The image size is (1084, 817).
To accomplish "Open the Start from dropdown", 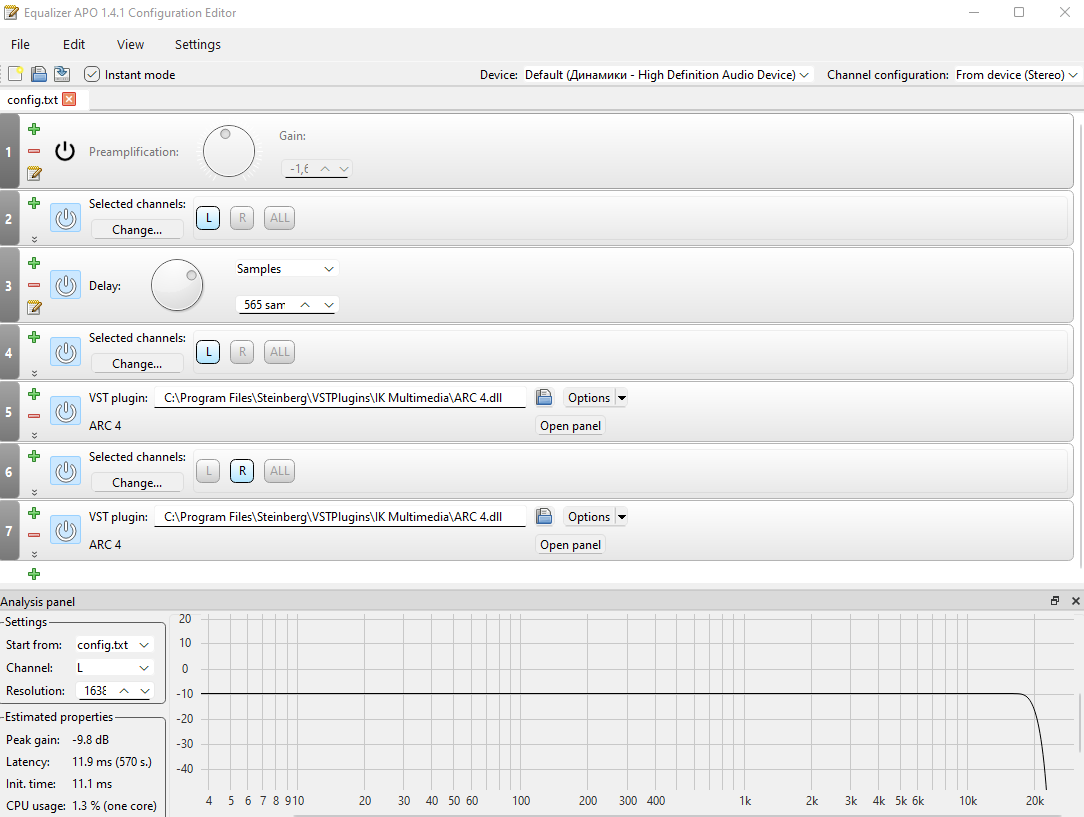I will click(x=113, y=644).
